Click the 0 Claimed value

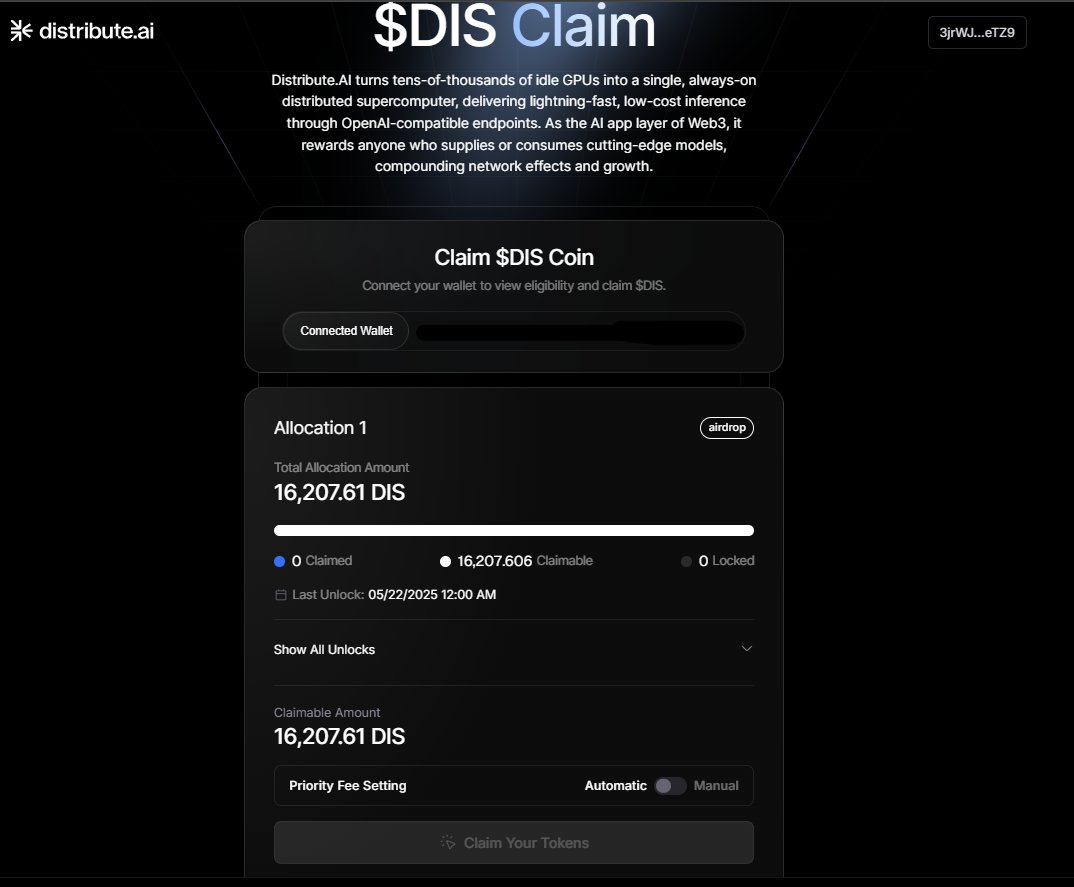click(296, 561)
